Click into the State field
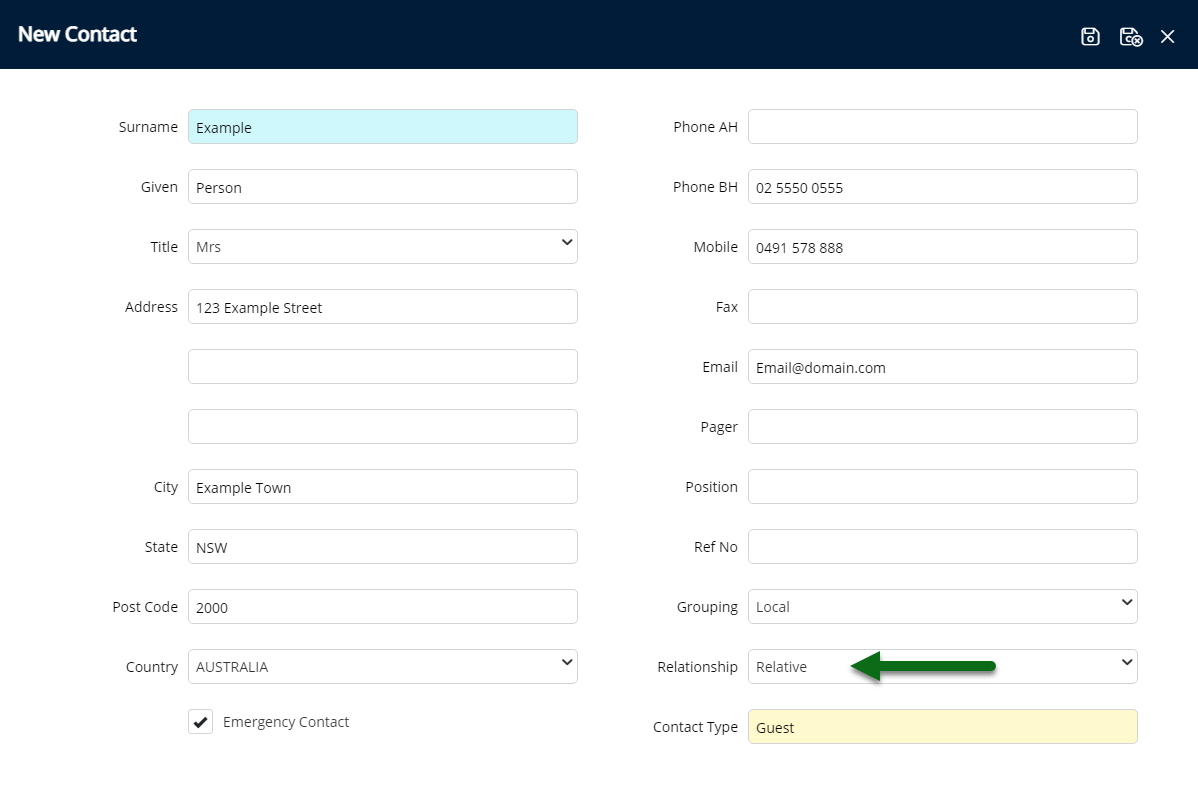The image size is (1198, 788). coord(382,547)
